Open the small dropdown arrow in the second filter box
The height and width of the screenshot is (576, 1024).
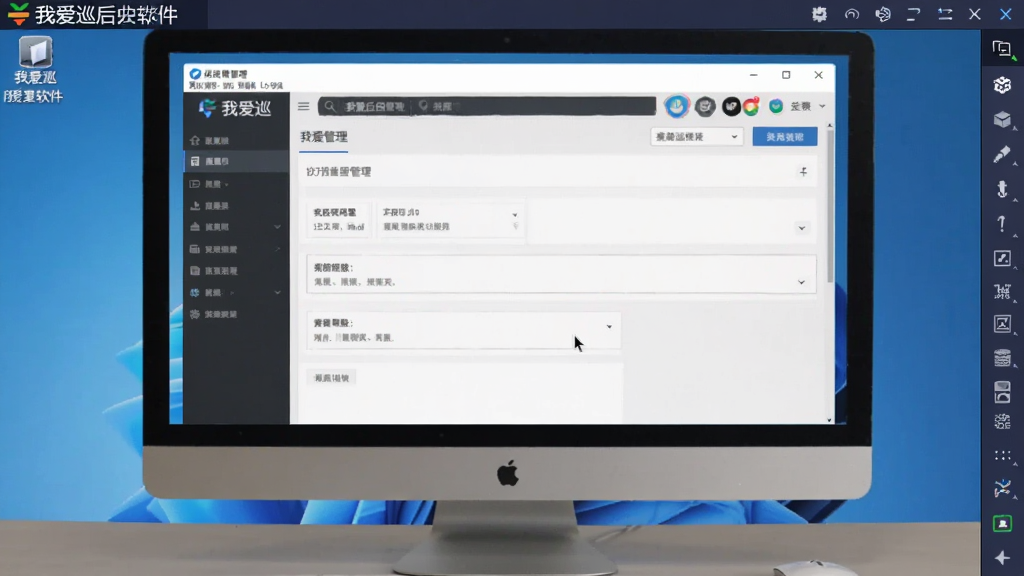(x=515, y=215)
